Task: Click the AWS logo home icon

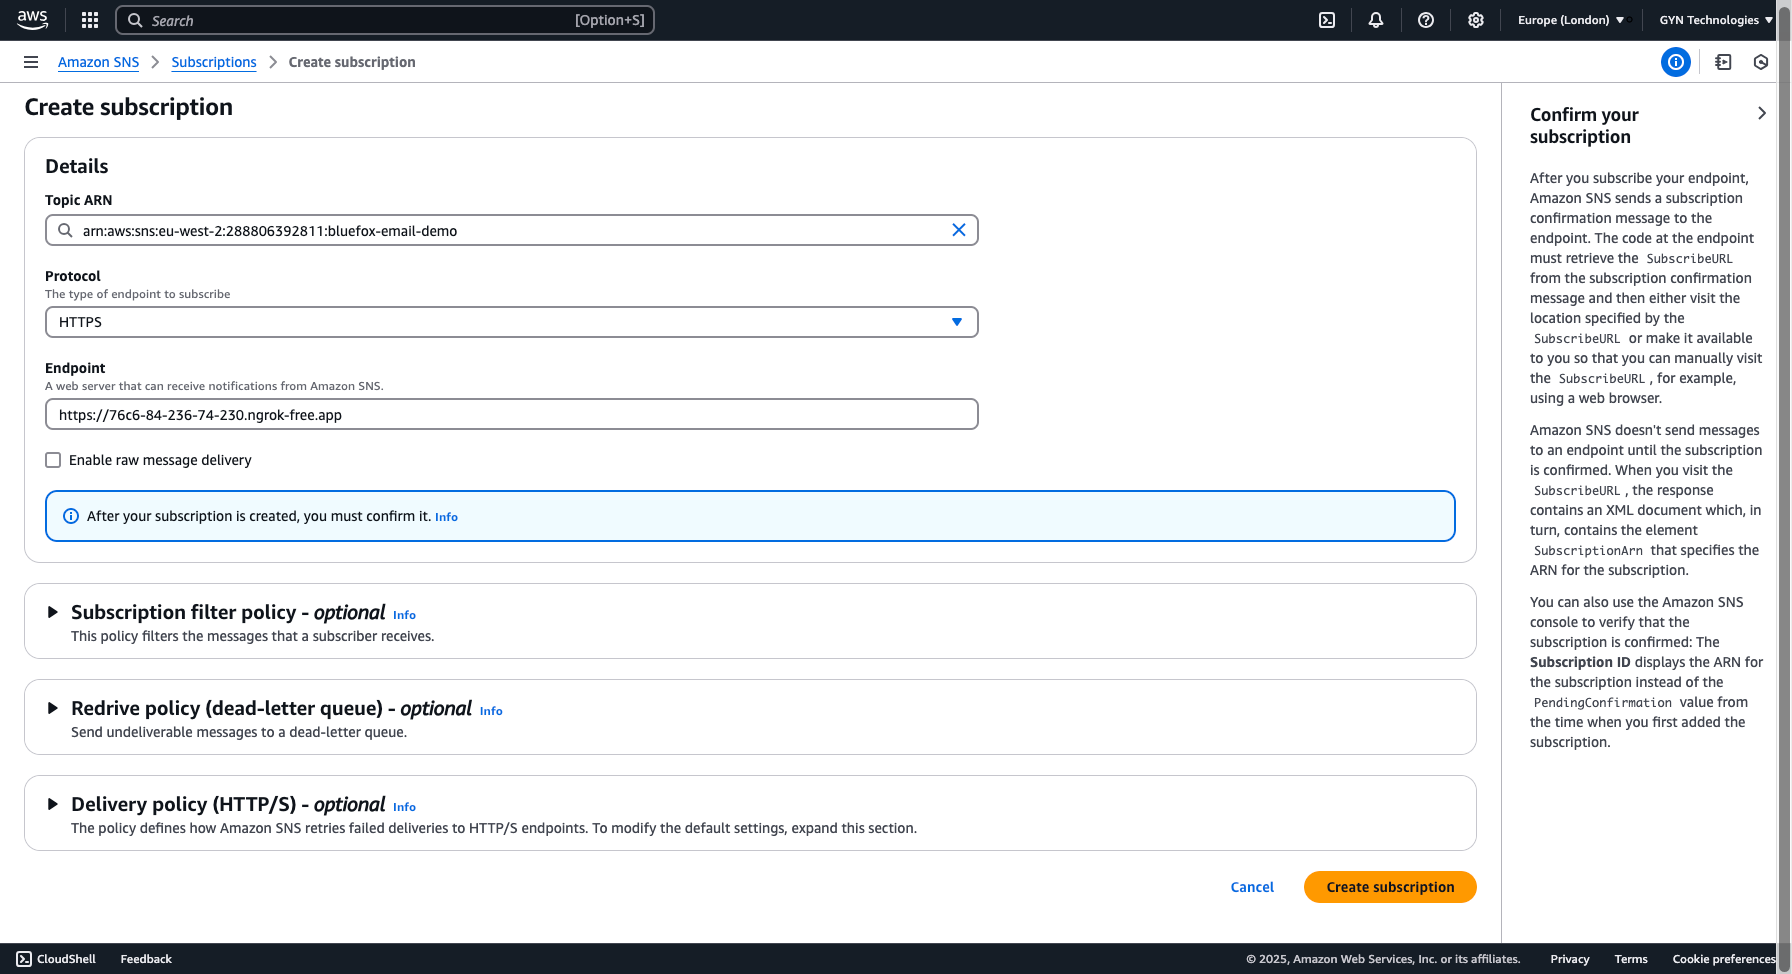Action: (x=33, y=20)
